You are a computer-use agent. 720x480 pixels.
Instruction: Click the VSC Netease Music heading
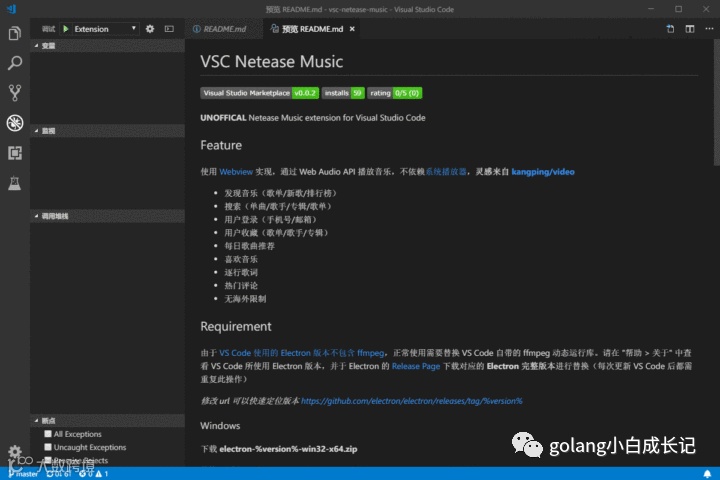pyautogui.click(x=271, y=62)
